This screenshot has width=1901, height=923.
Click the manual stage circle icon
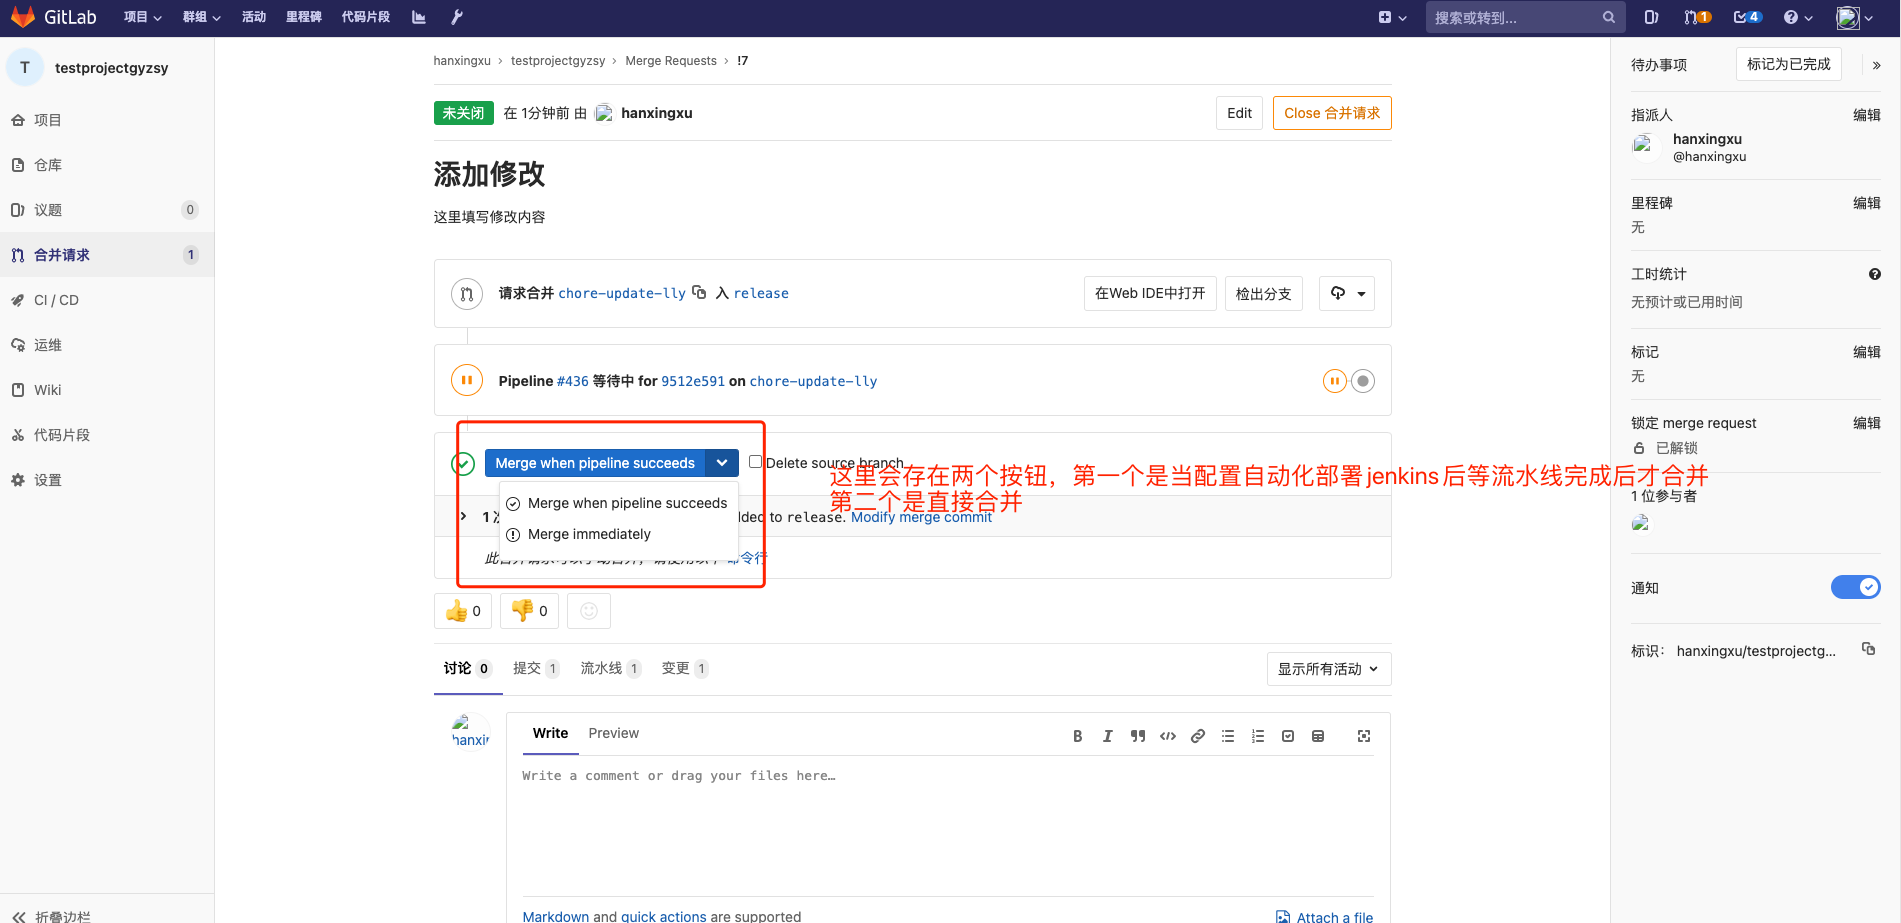(1363, 381)
